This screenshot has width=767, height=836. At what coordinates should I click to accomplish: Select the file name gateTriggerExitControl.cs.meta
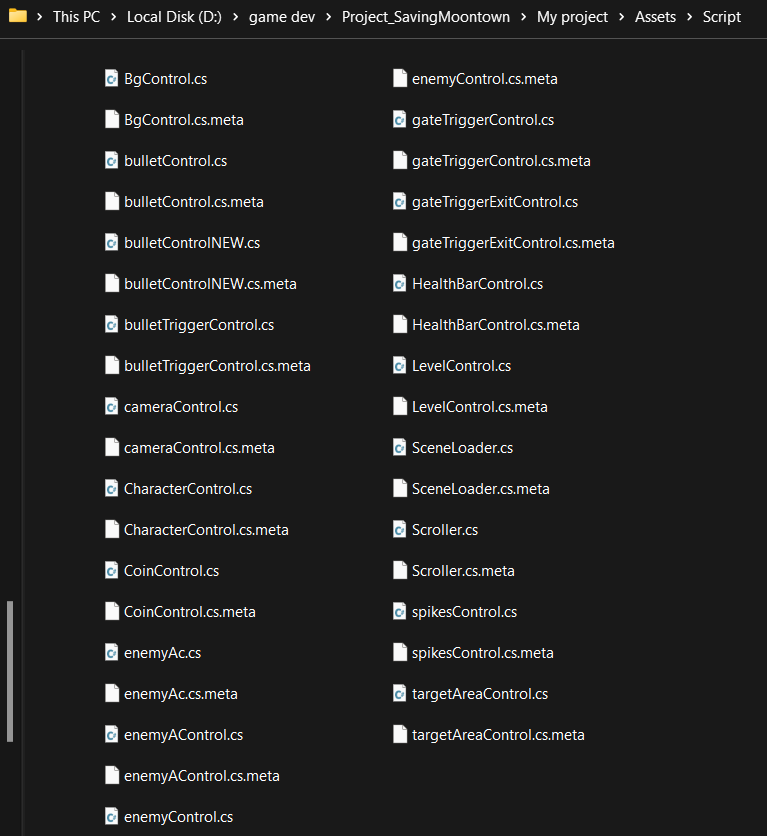click(513, 243)
